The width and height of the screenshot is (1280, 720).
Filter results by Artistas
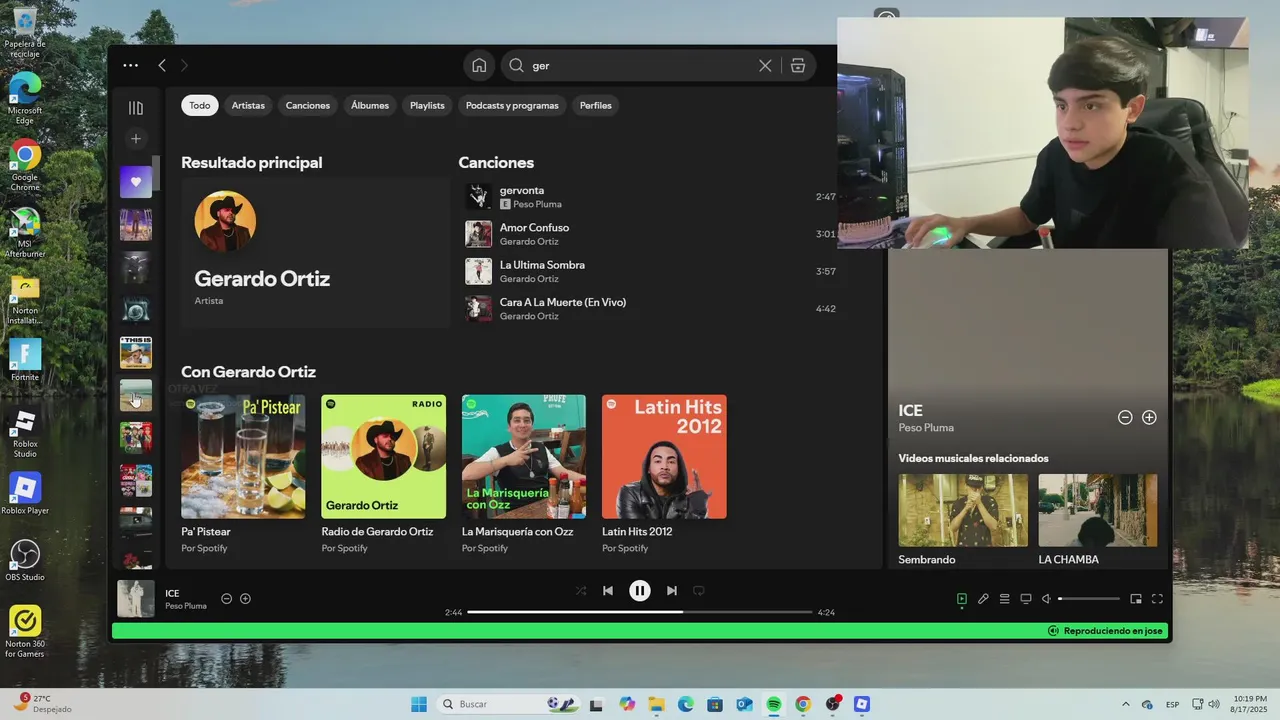click(x=248, y=105)
